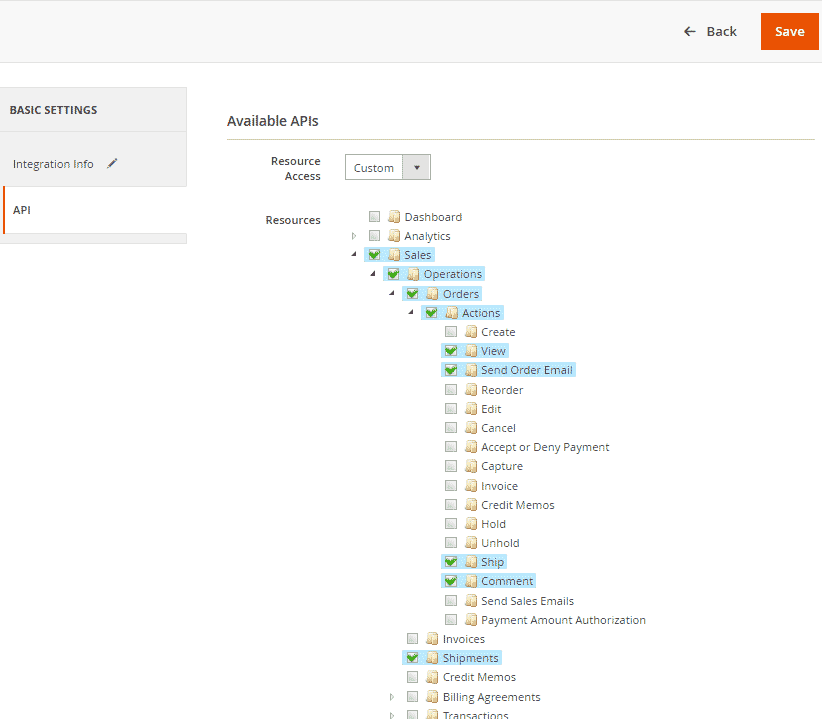Click the Reorder folder icon

(471, 389)
